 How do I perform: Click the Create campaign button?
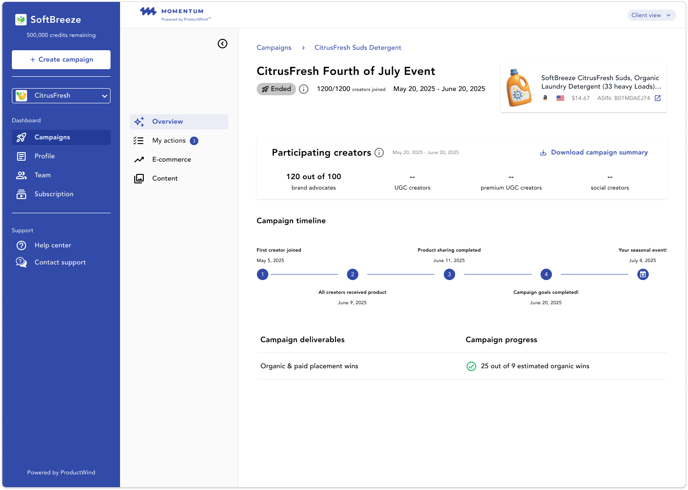point(61,60)
